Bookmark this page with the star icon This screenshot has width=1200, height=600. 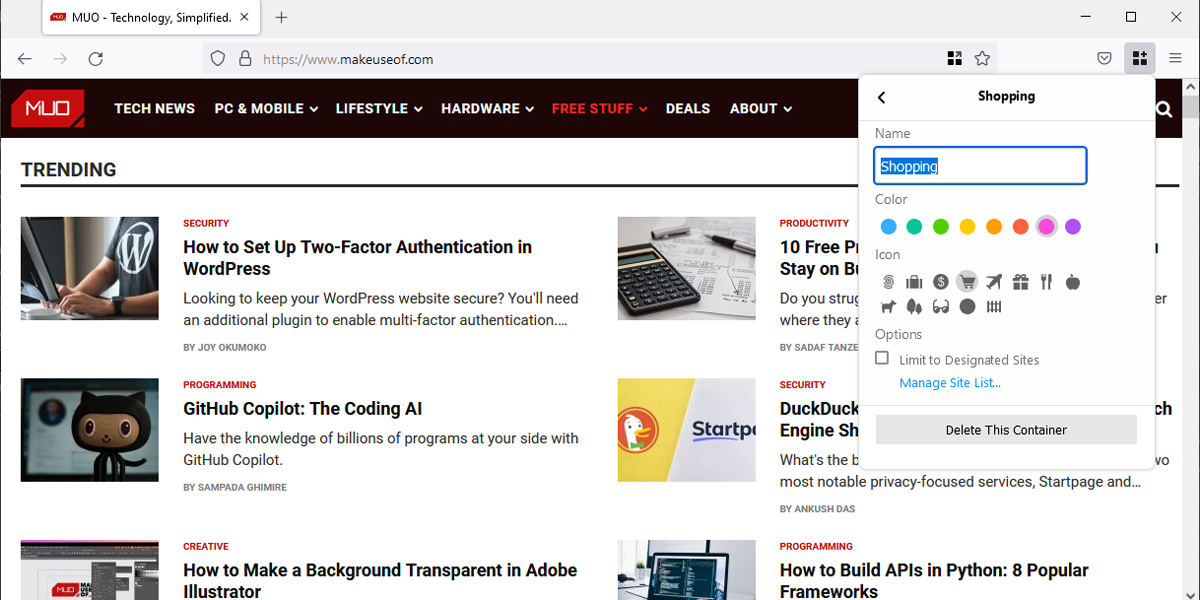coord(982,59)
